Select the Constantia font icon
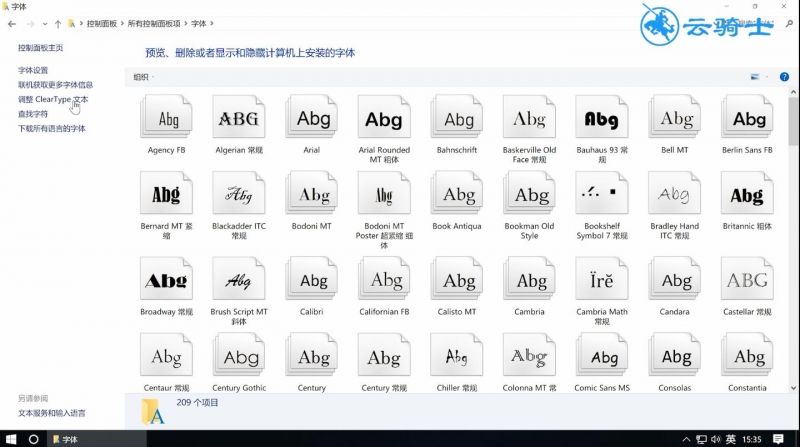The image size is (800, 447). [747, 355]
